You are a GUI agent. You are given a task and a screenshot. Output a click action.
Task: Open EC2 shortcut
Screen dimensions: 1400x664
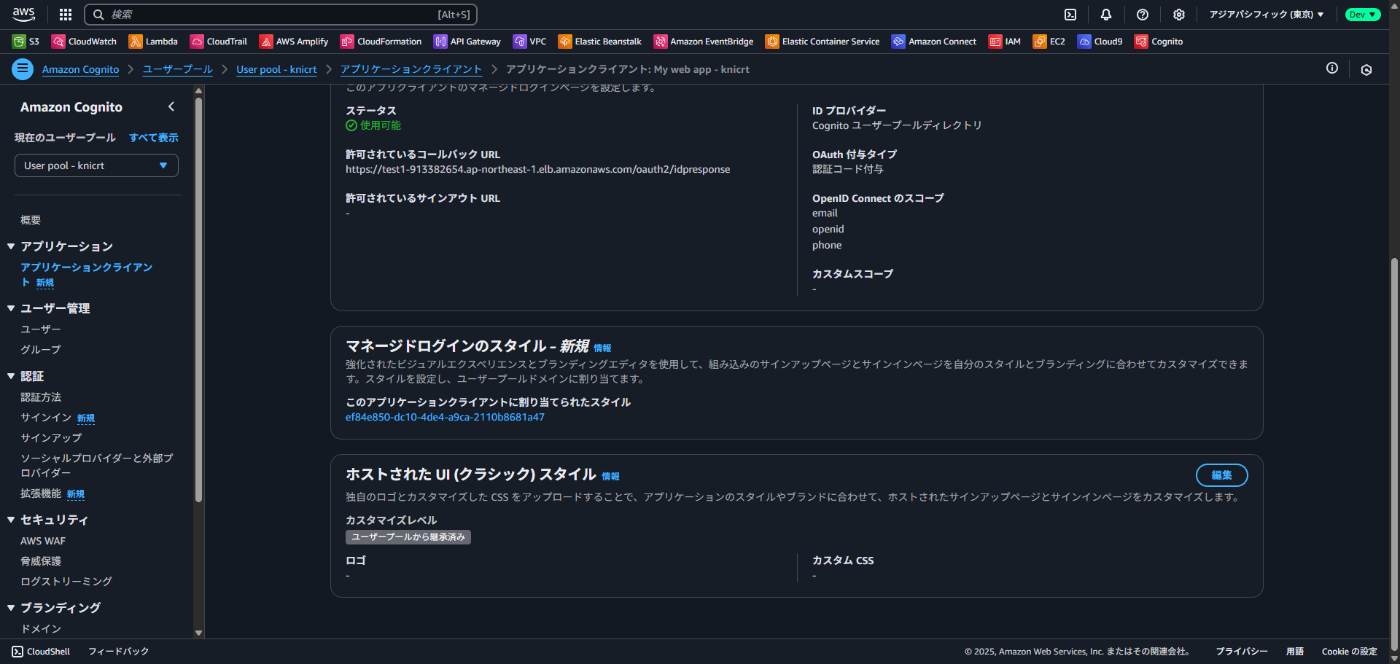point(1049,41)
